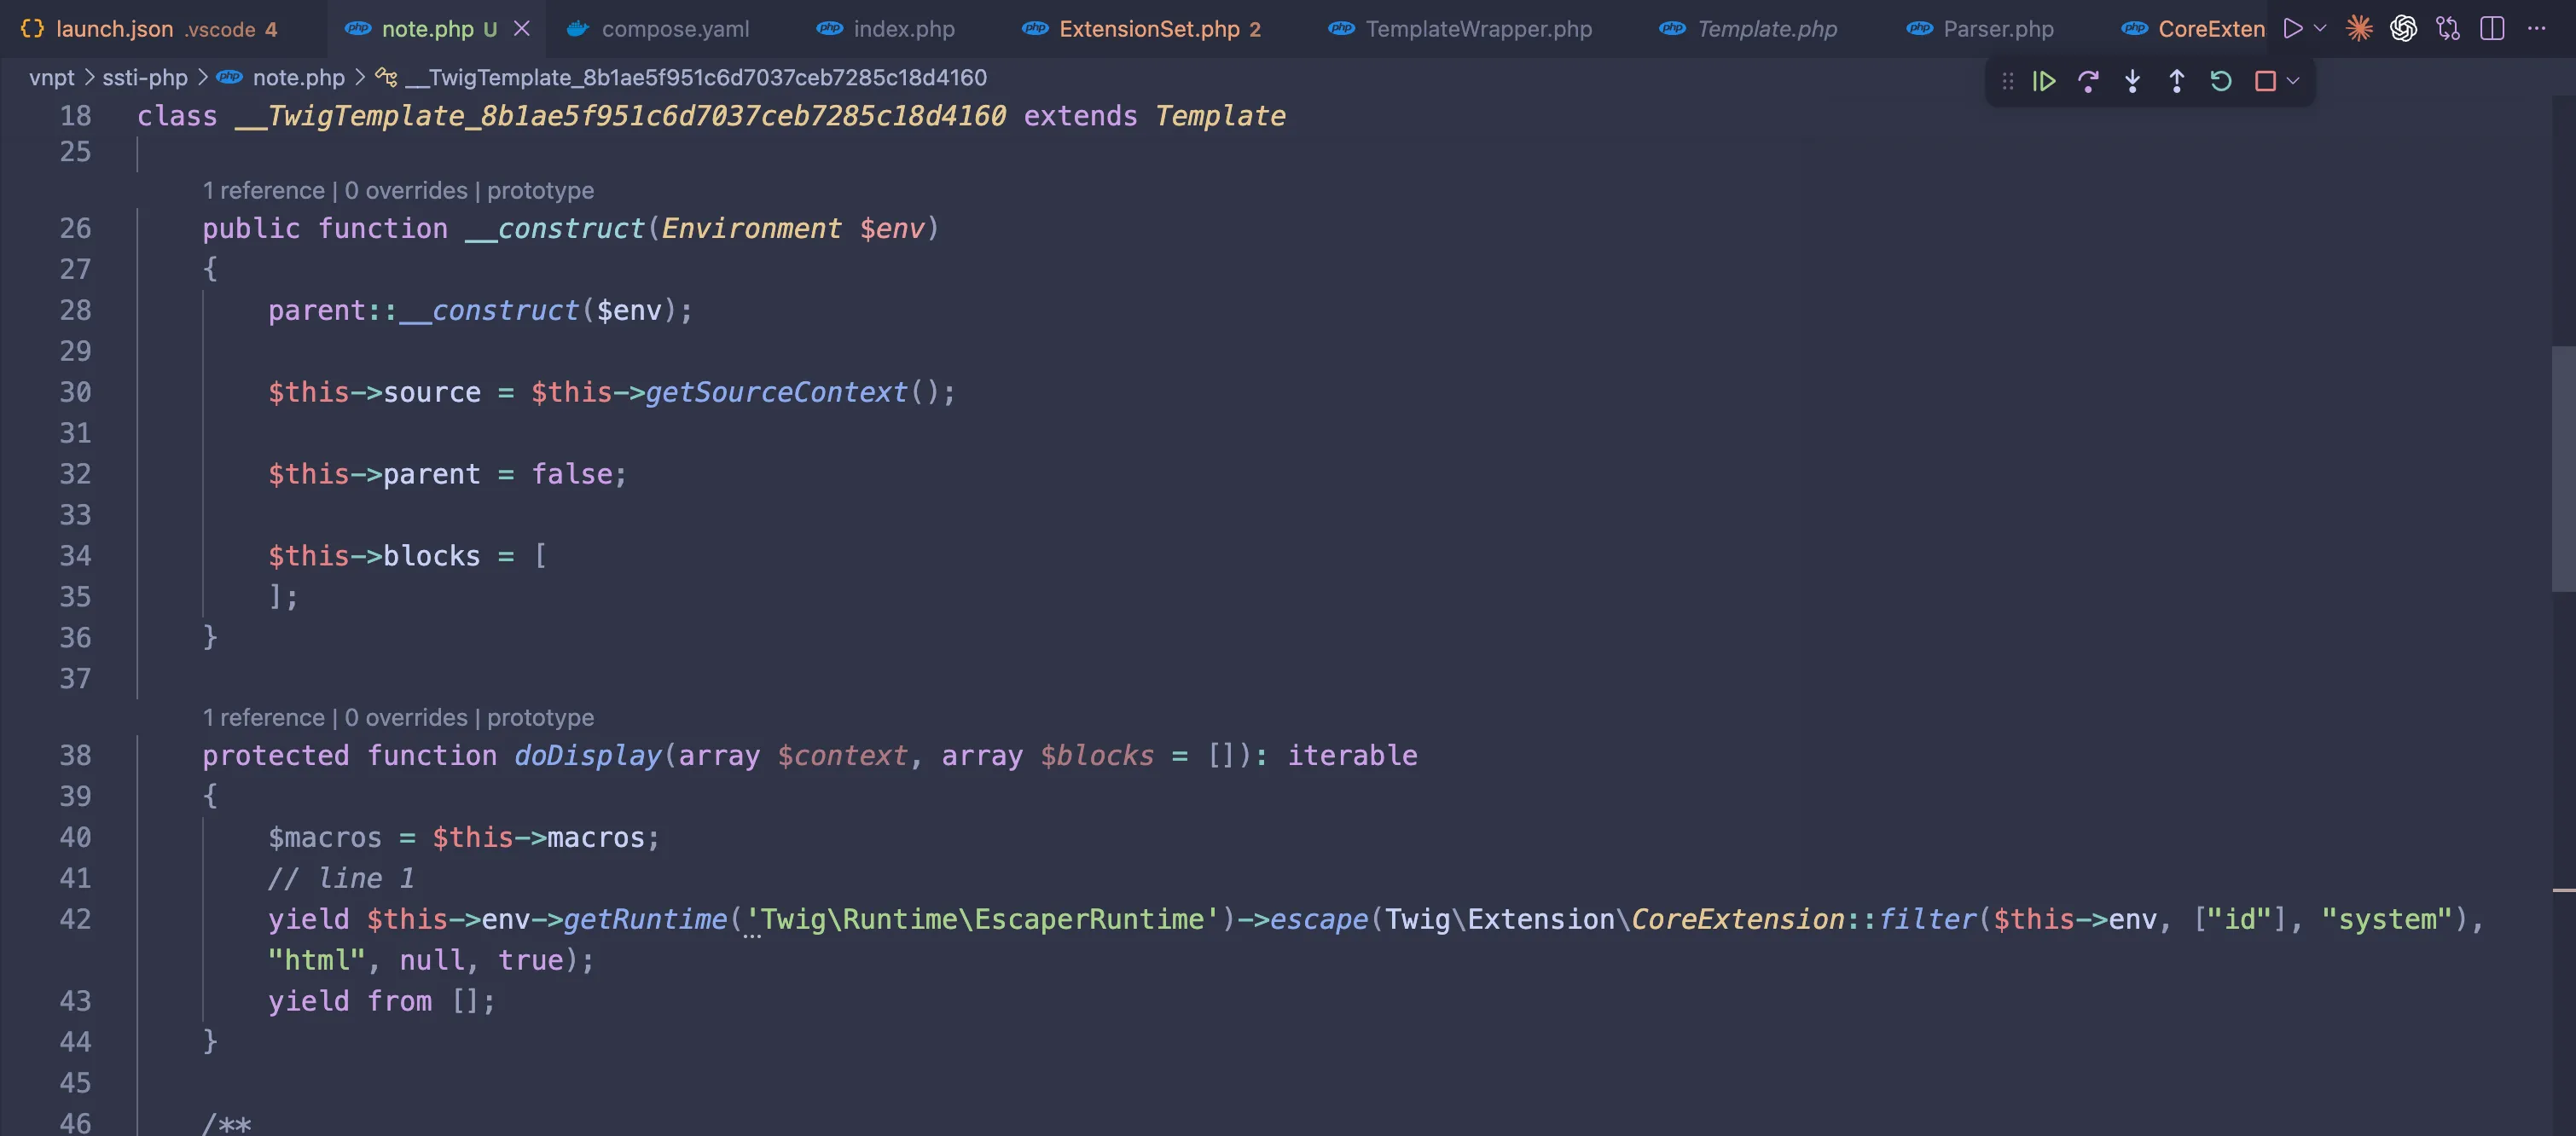Click 'prototype' code lens above __construct
2576x1136 pixels.
click(540, 190)
